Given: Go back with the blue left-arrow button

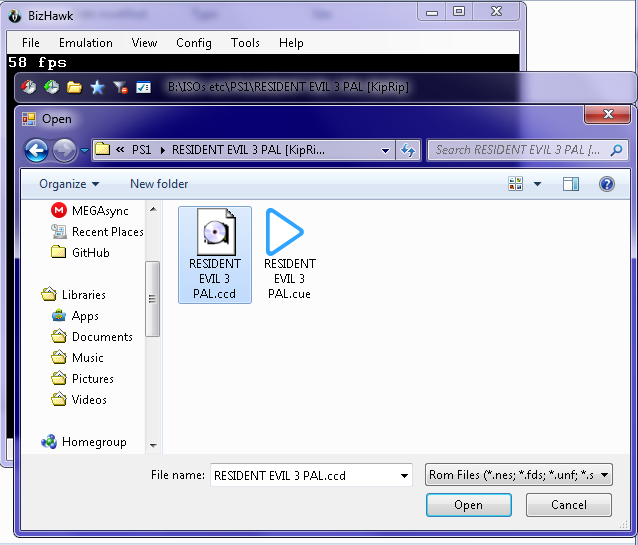Looking at the screenshot, I should pos(37,151).
